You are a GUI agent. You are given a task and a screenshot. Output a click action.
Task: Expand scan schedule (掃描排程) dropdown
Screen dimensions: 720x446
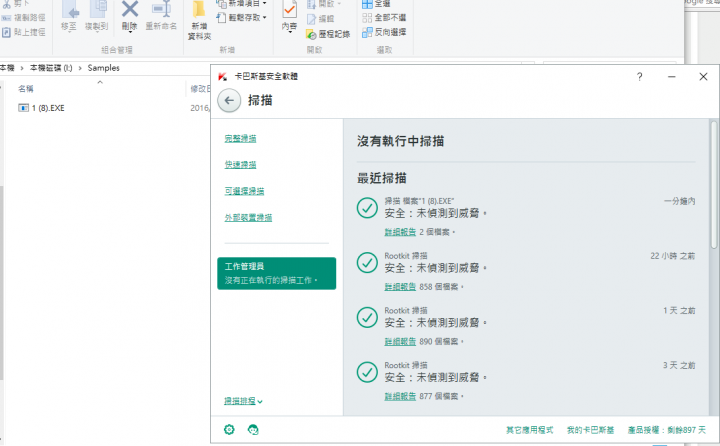pos(243,401)
